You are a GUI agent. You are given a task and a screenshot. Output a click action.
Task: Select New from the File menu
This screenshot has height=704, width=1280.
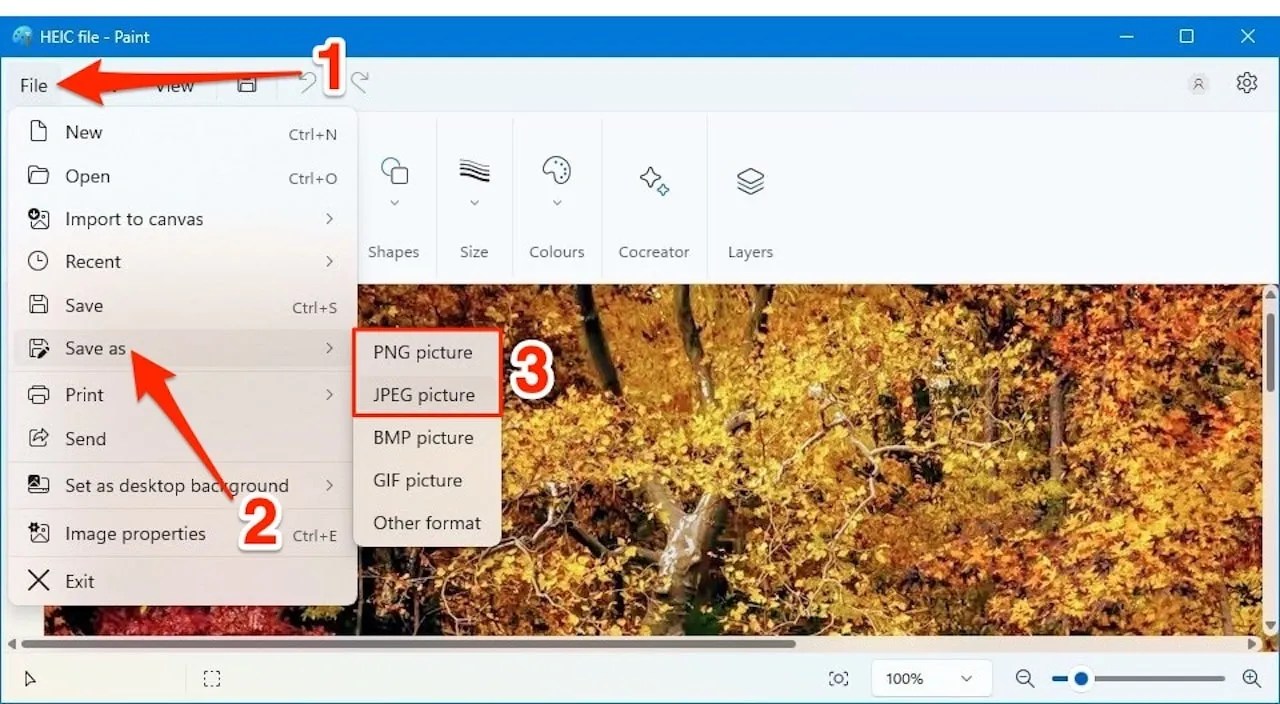(x=83, y=131)
